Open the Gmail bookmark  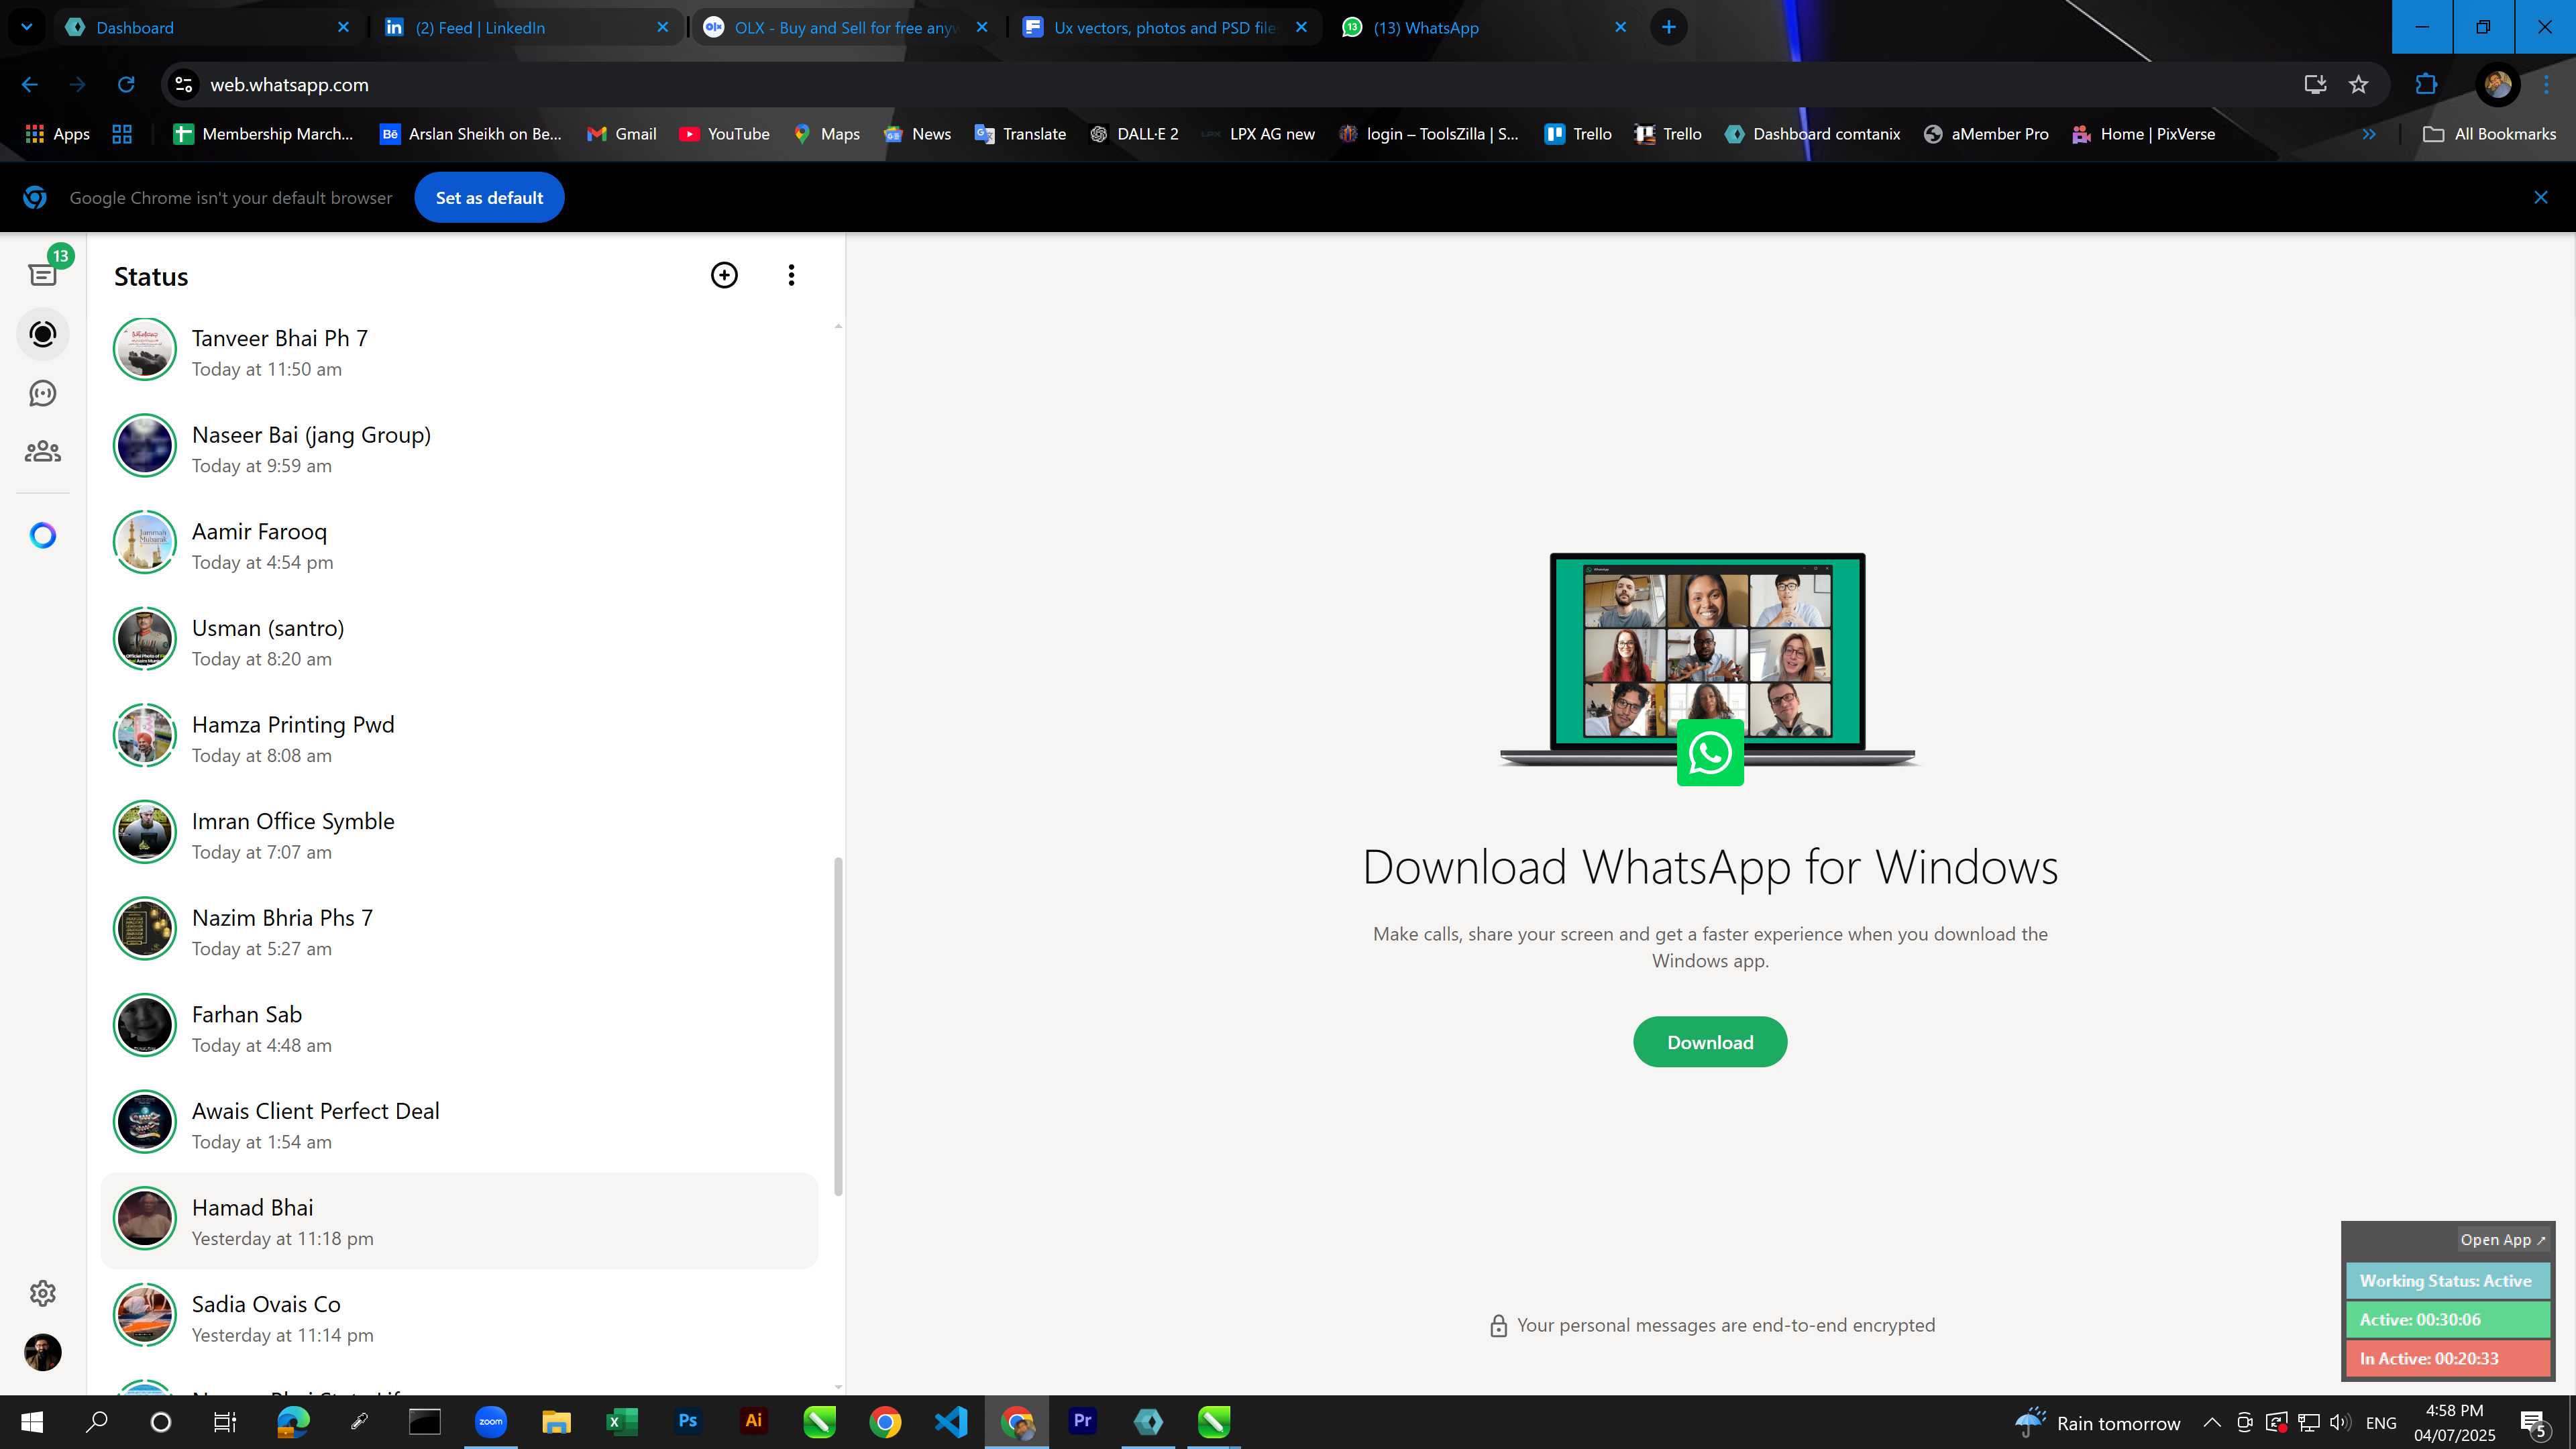[621, 134]
